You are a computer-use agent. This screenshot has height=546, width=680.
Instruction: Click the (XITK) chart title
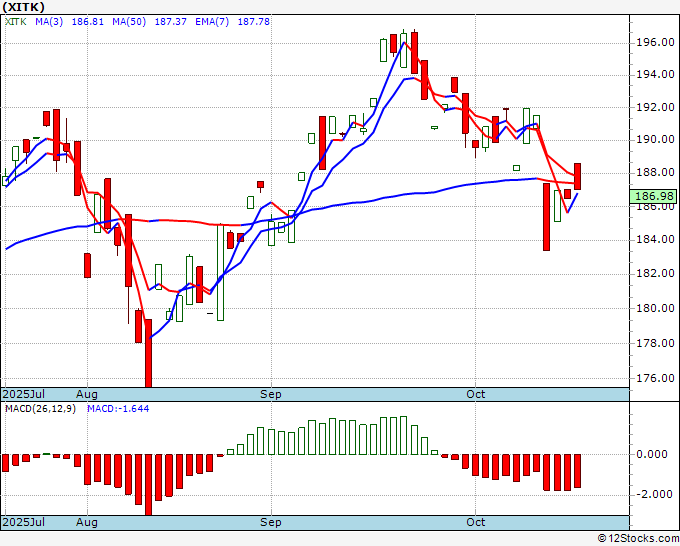pyautogui.click(x=23, y=7)
